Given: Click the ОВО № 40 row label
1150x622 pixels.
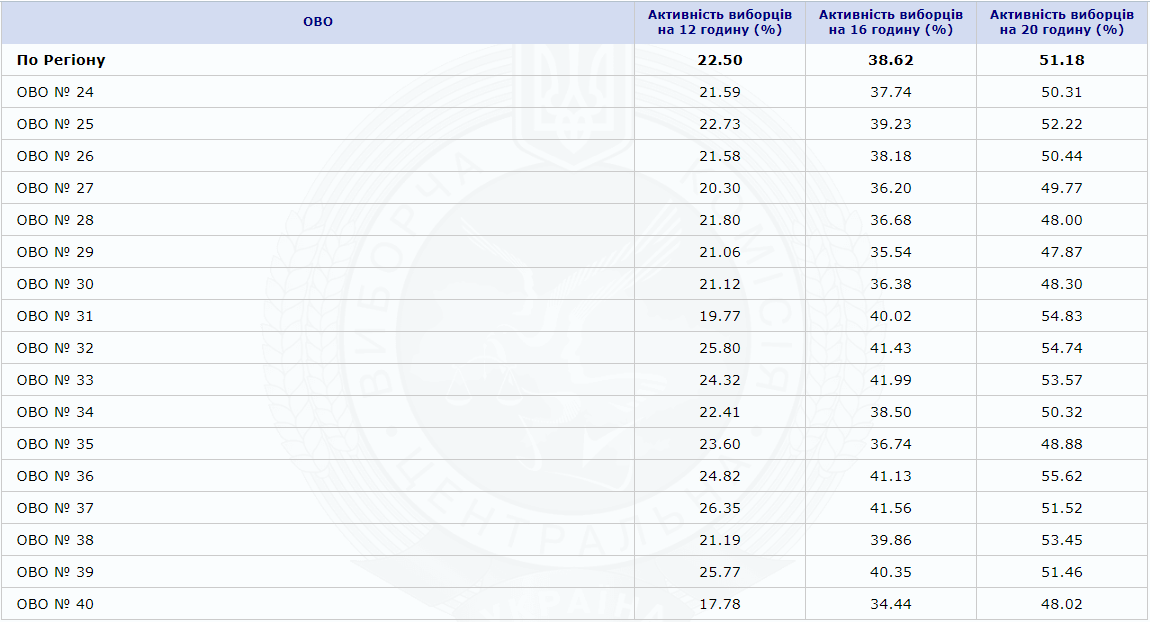Looking at the screenshot, I should [56, 604].
